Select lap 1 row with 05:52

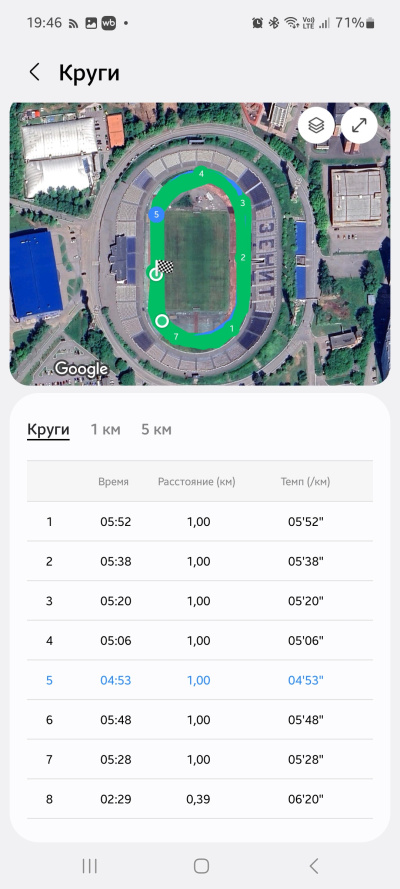200,521
